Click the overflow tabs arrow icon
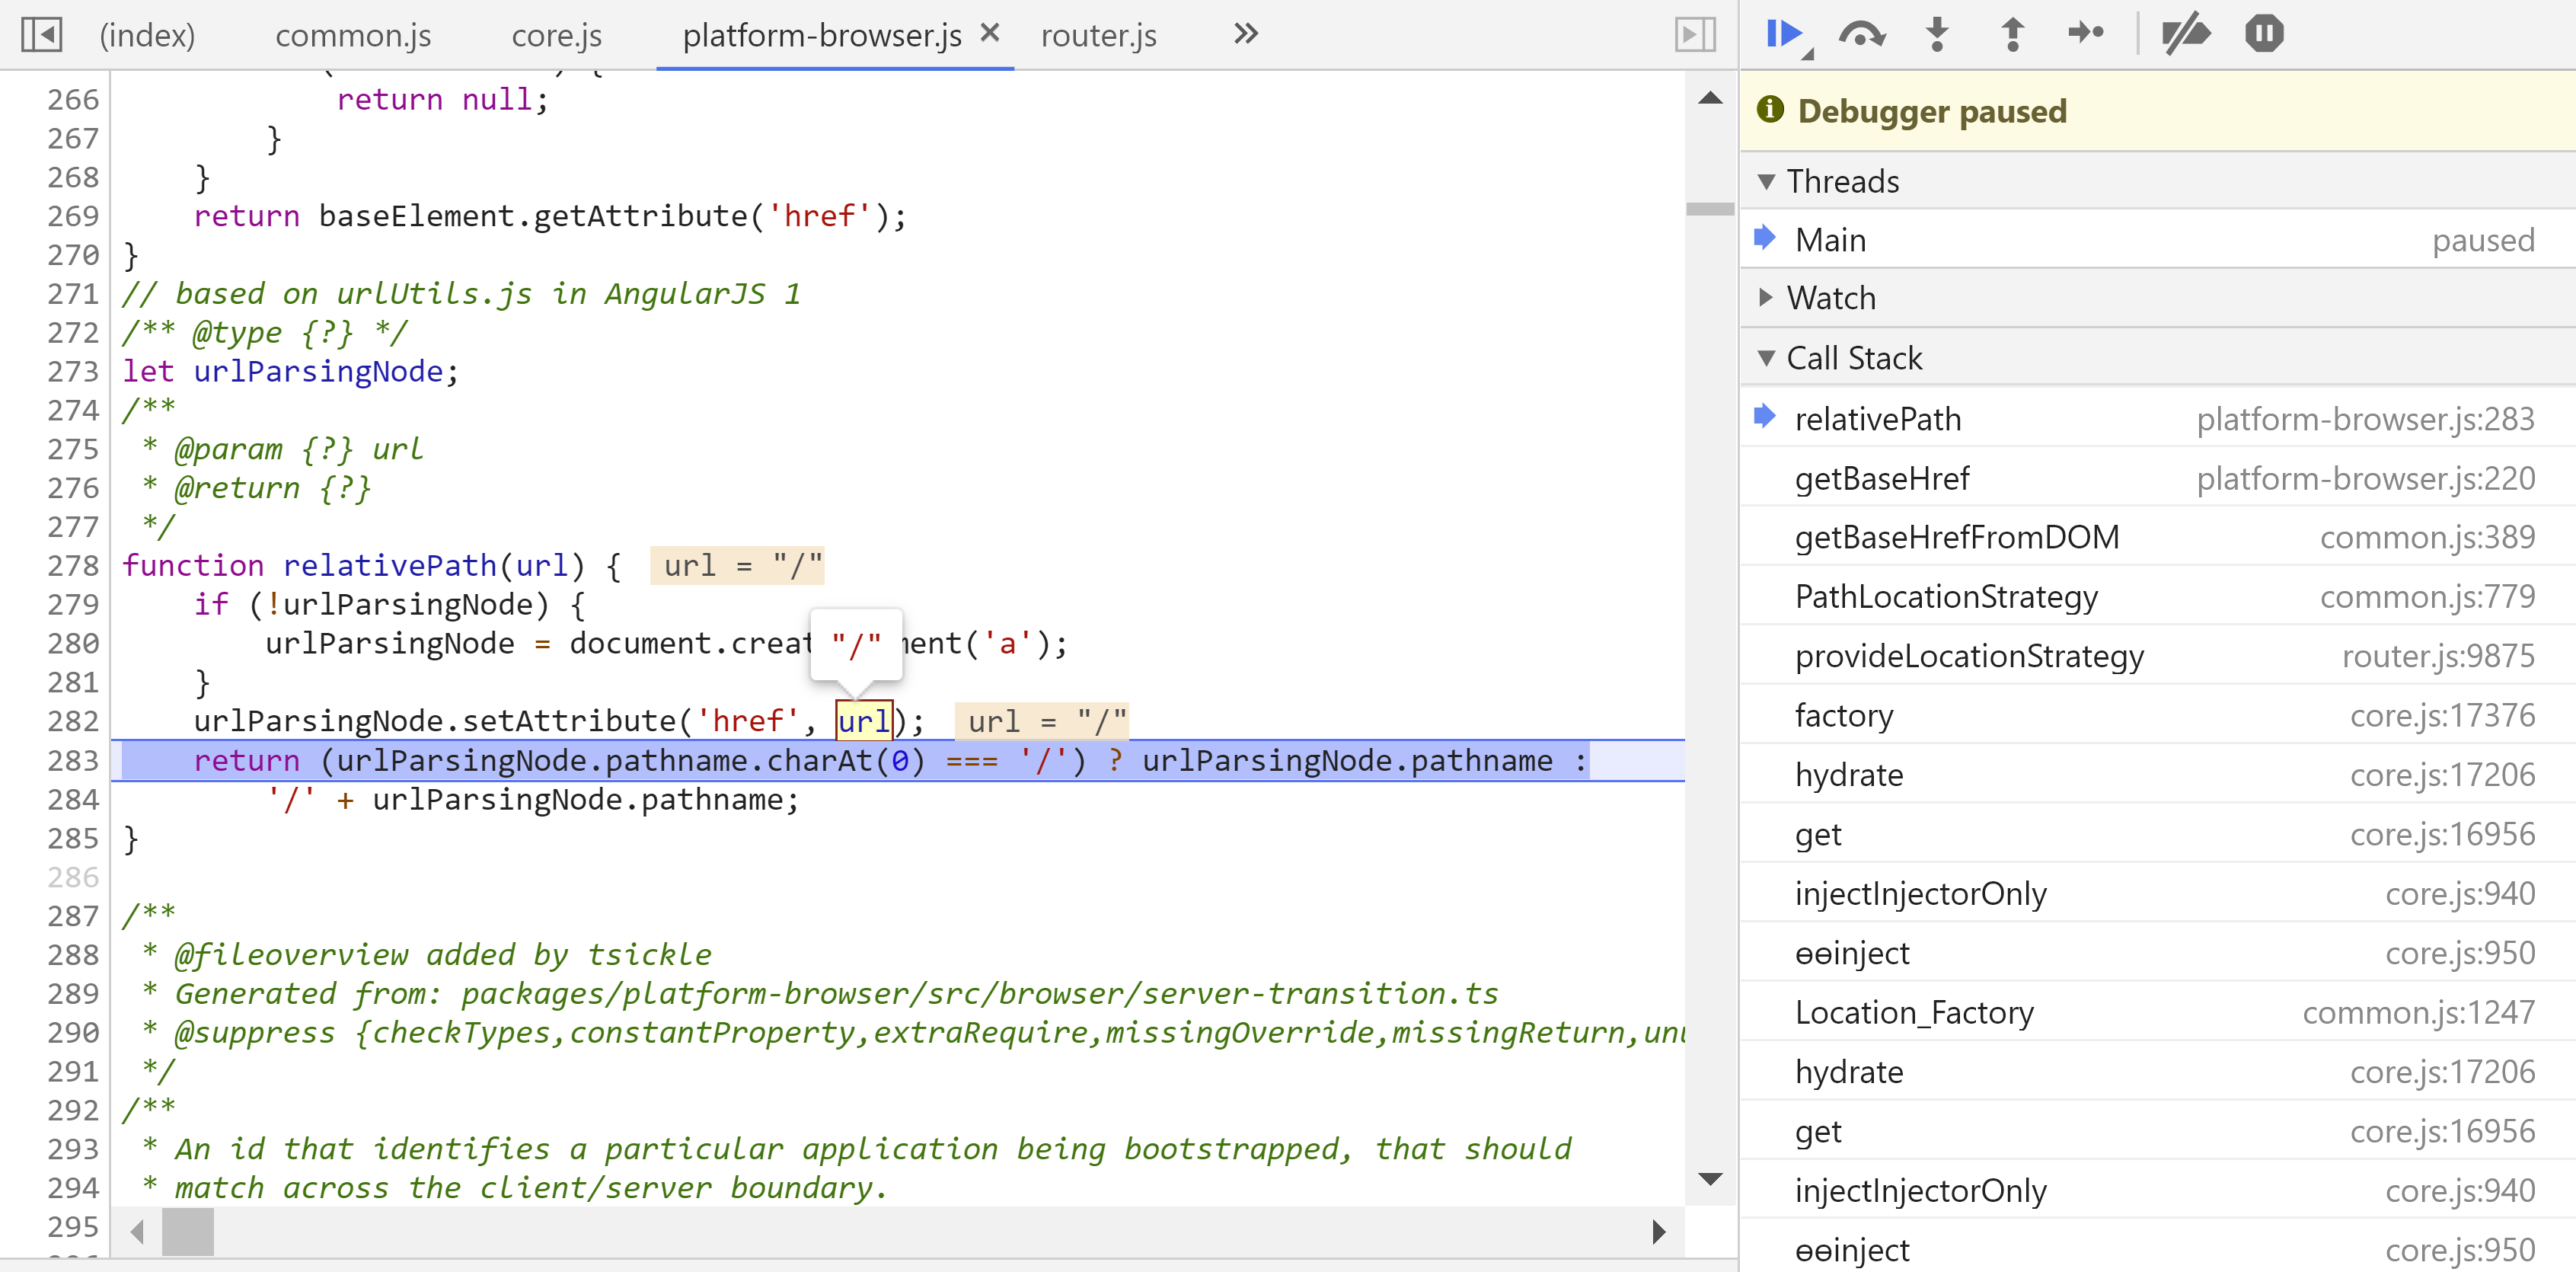 point(1245,33)
